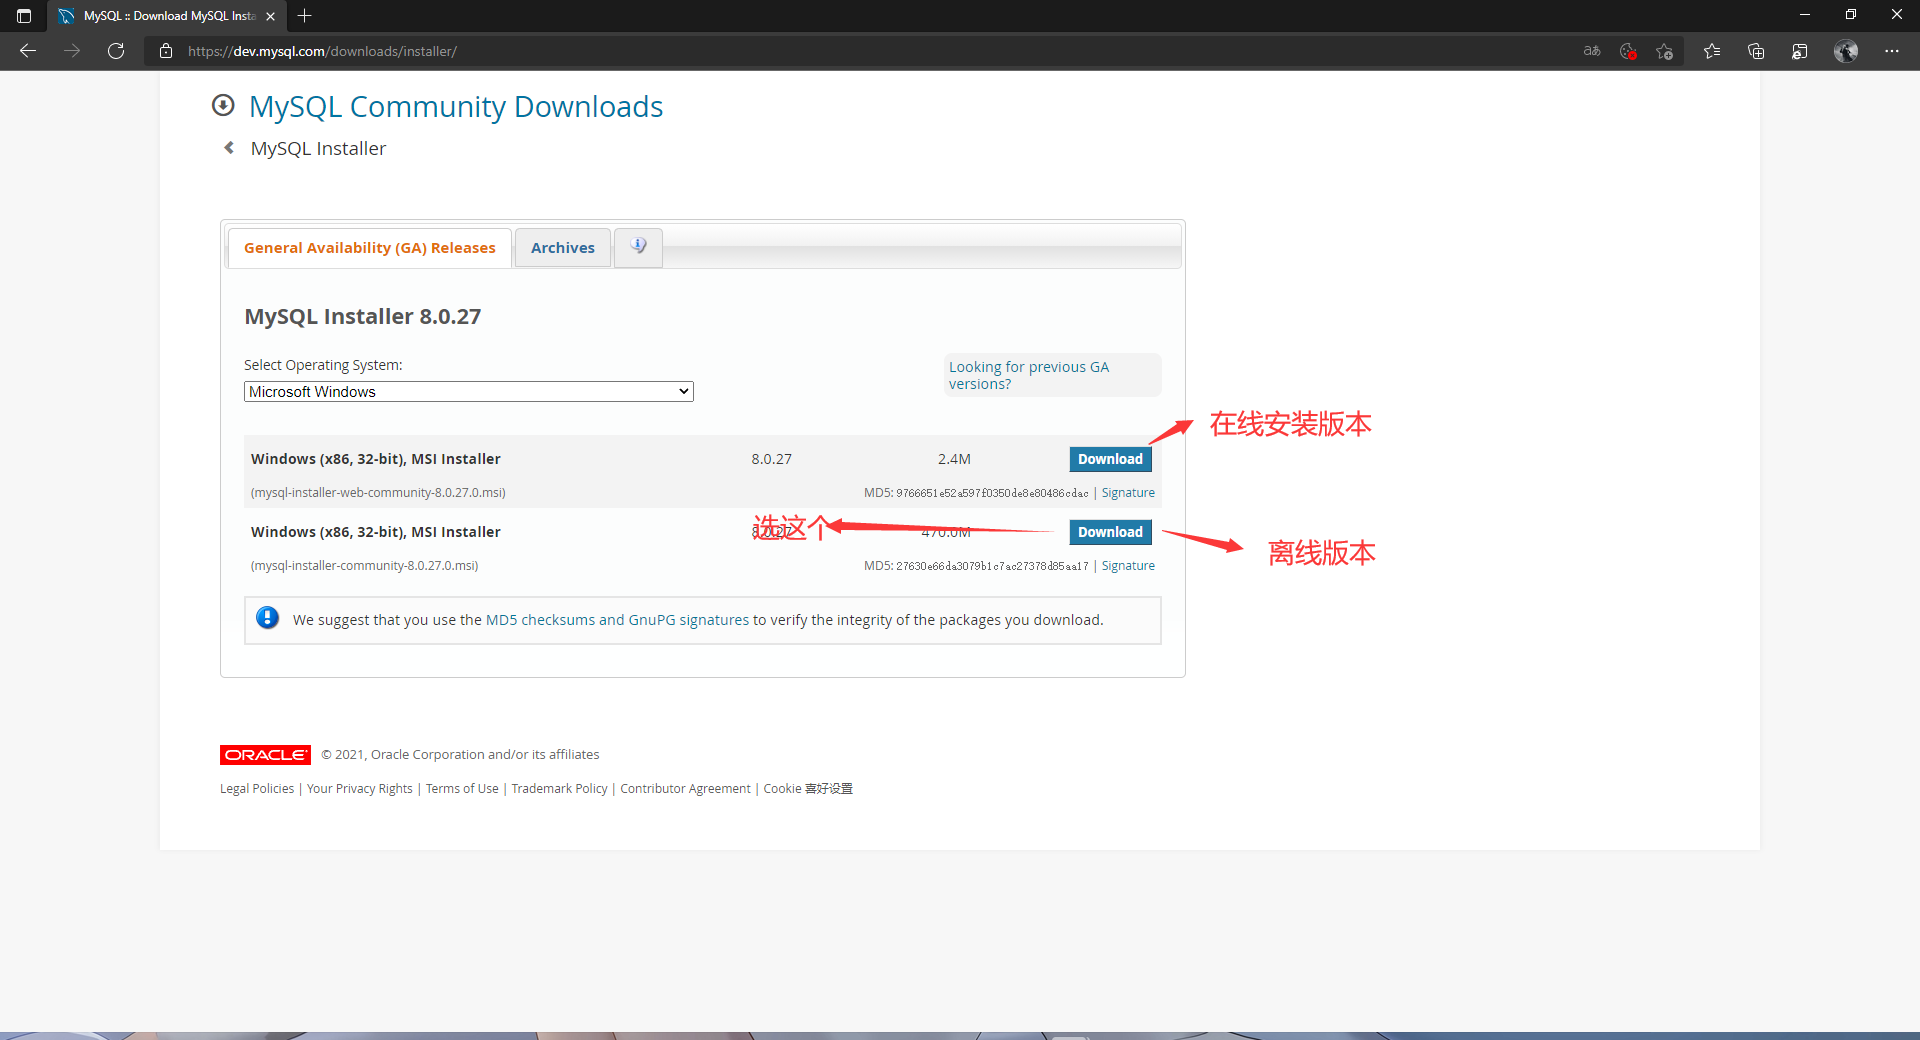
Task: Select the MySQL Download tab in the tab strip
Action: [166, 16]
